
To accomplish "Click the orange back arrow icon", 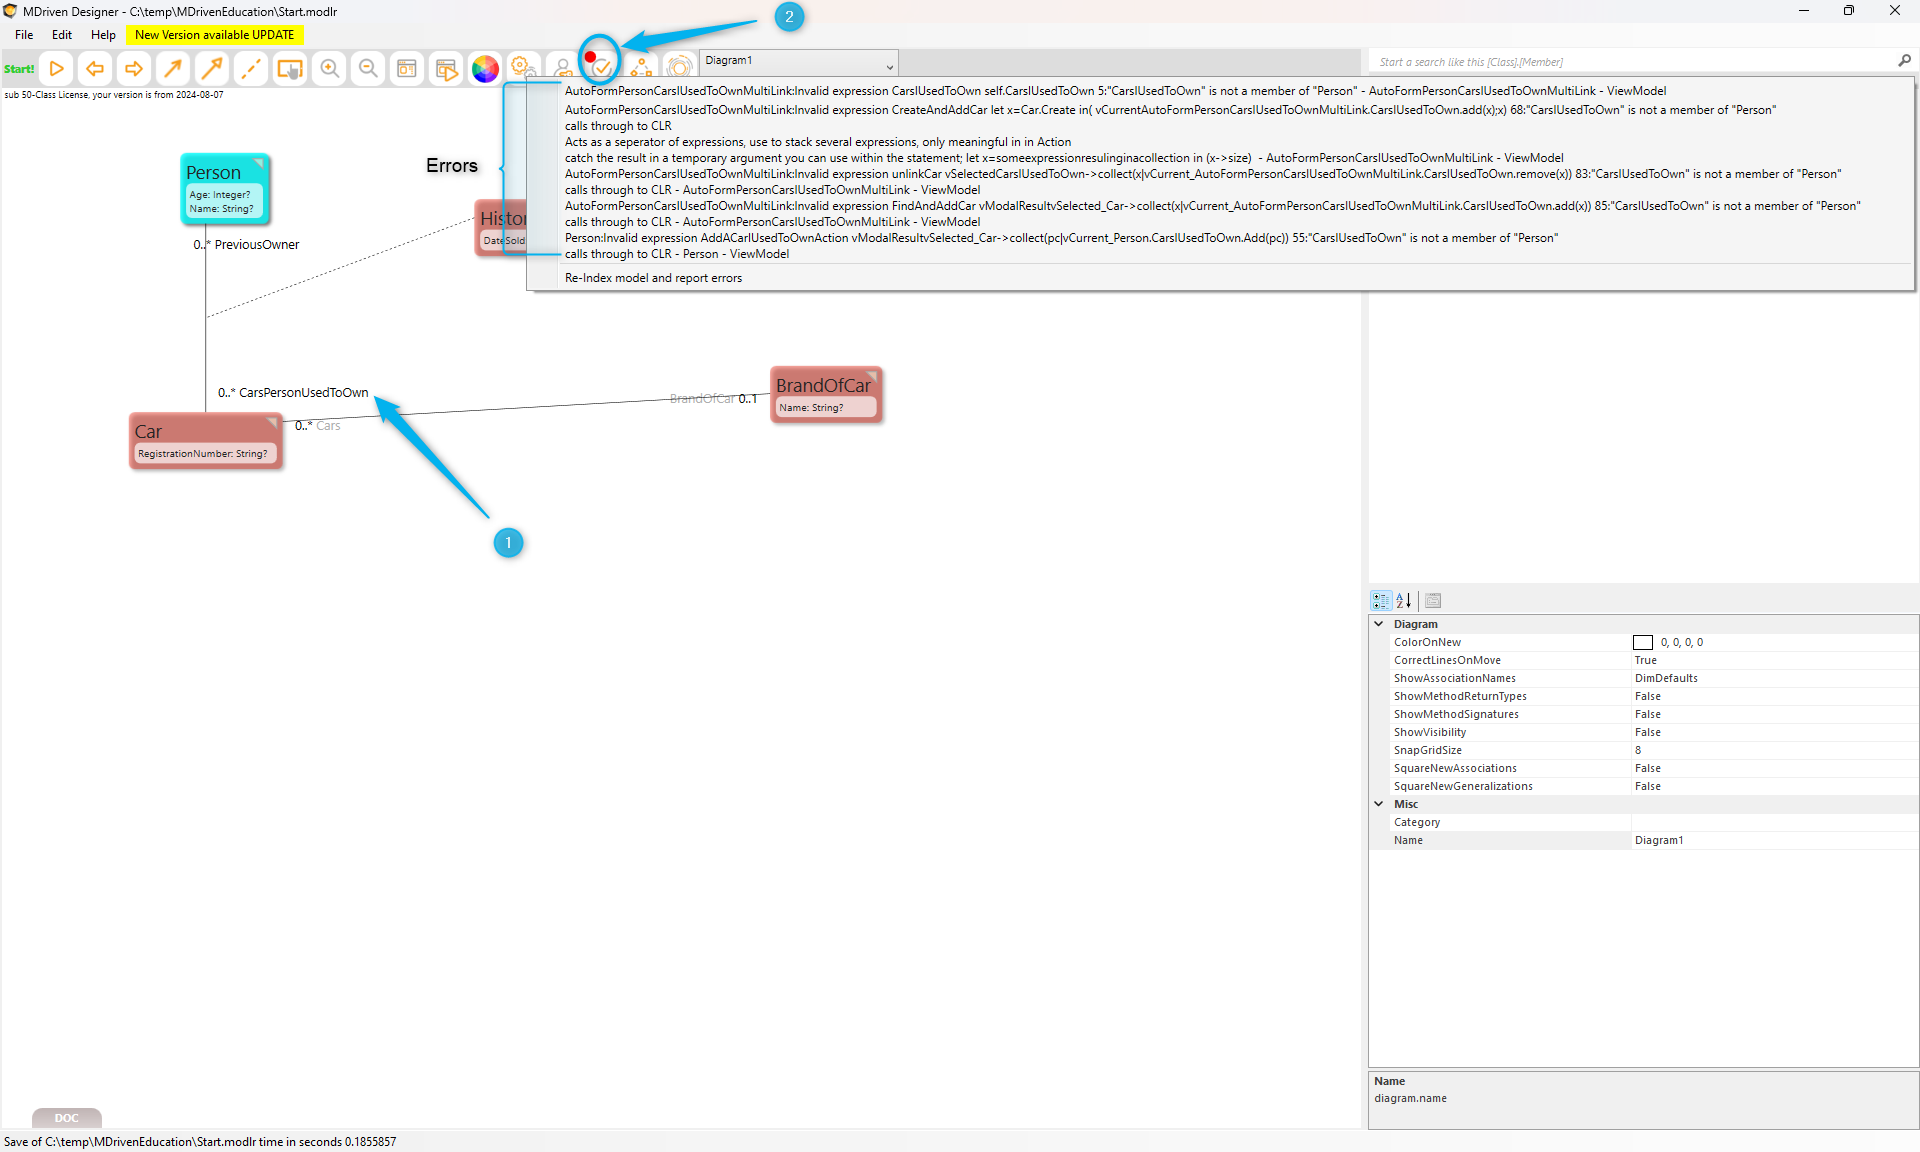I will pyautogui.click(x=95, y=69).
